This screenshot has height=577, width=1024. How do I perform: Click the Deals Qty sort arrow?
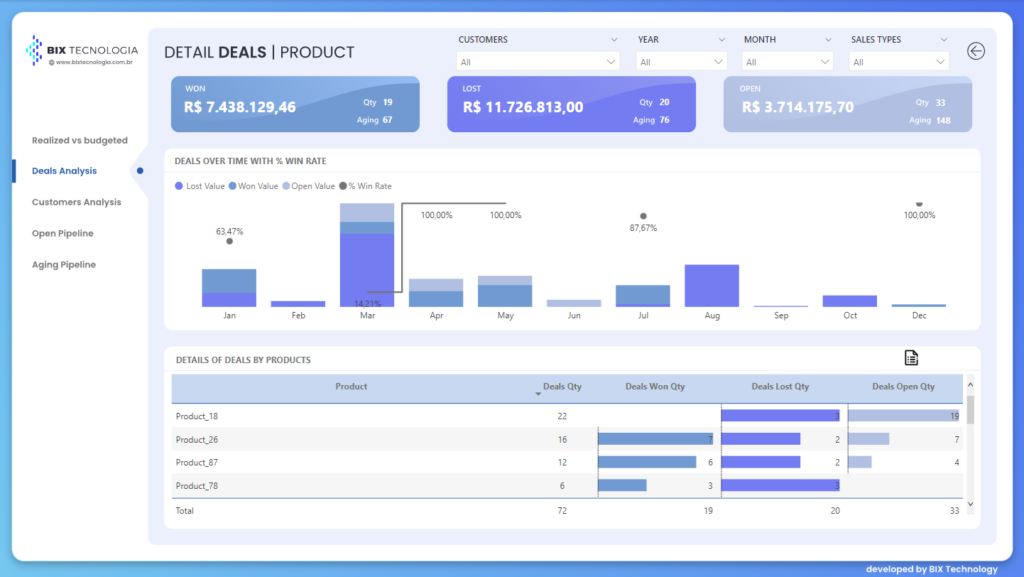coord(539,395)
